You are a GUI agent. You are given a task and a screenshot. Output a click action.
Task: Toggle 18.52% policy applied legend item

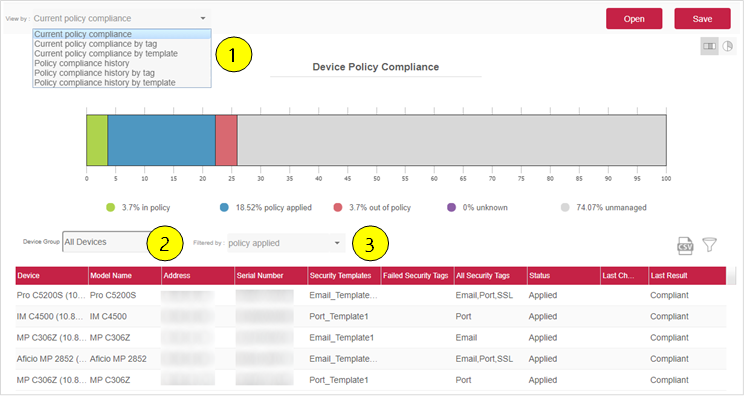pos(267,209)
